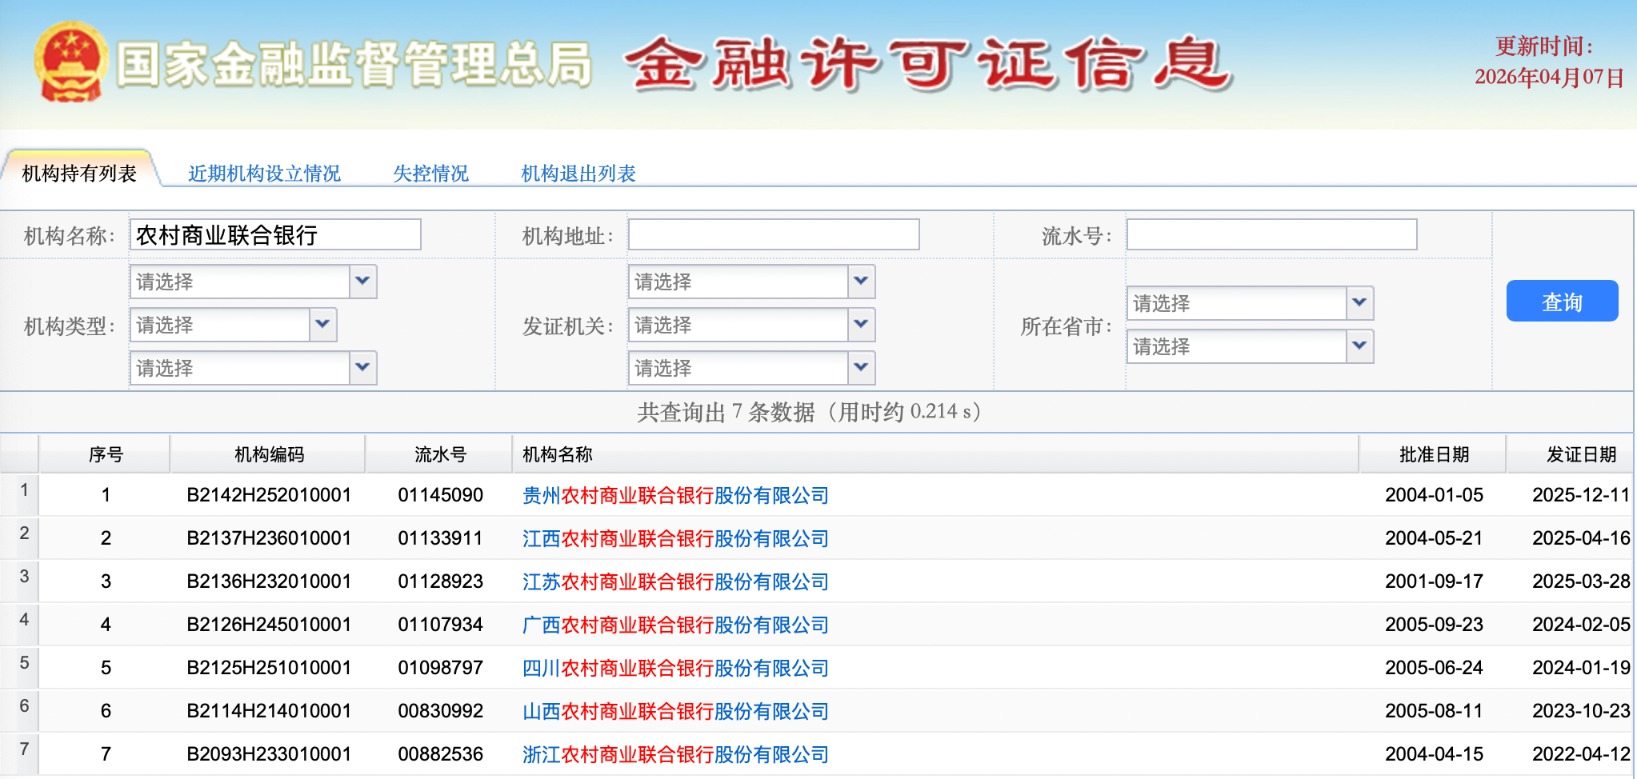
Task: Click issue date 2025-12-11
Action: click(x=1581, y=495)
